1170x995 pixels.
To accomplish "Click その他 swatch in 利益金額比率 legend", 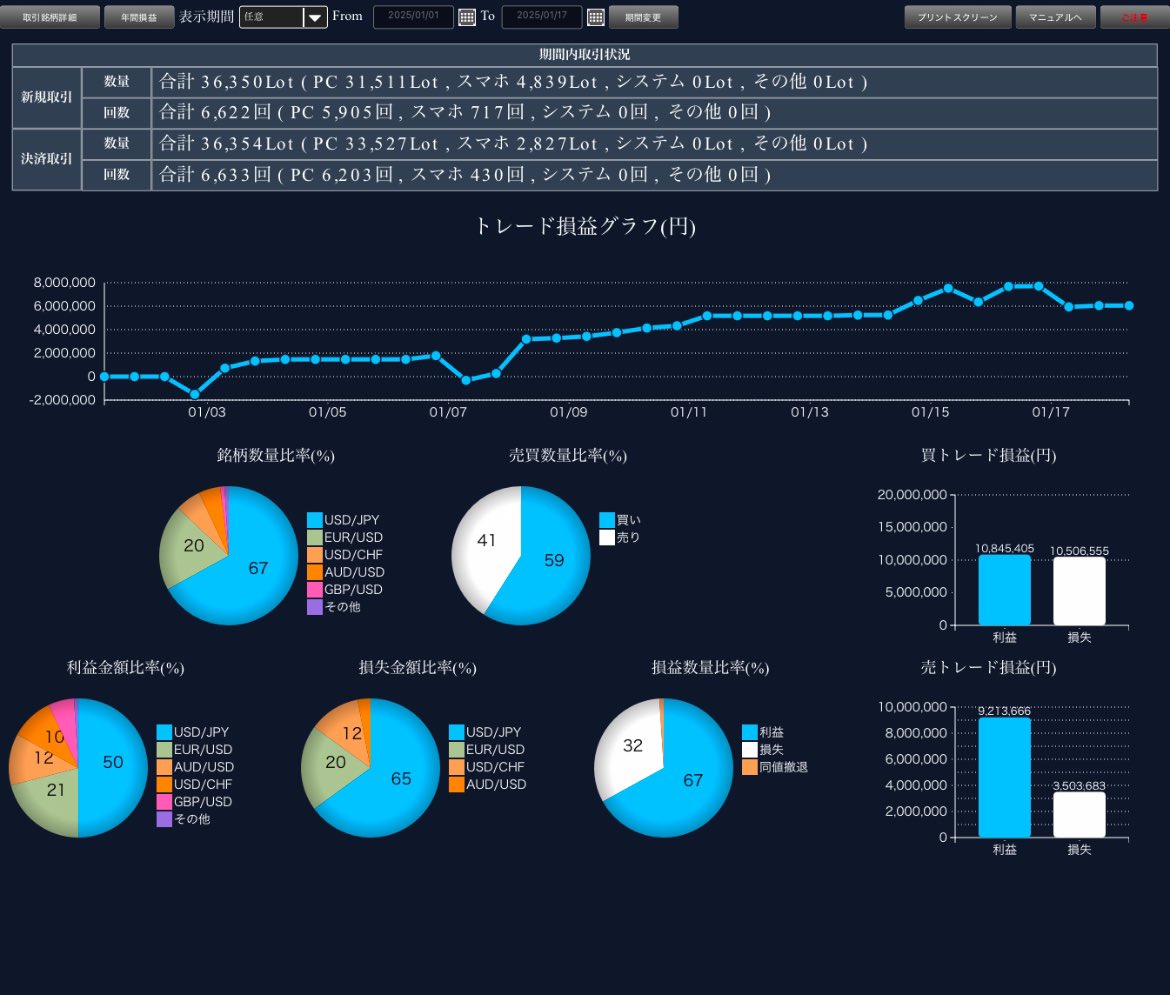I will [164, 819].
